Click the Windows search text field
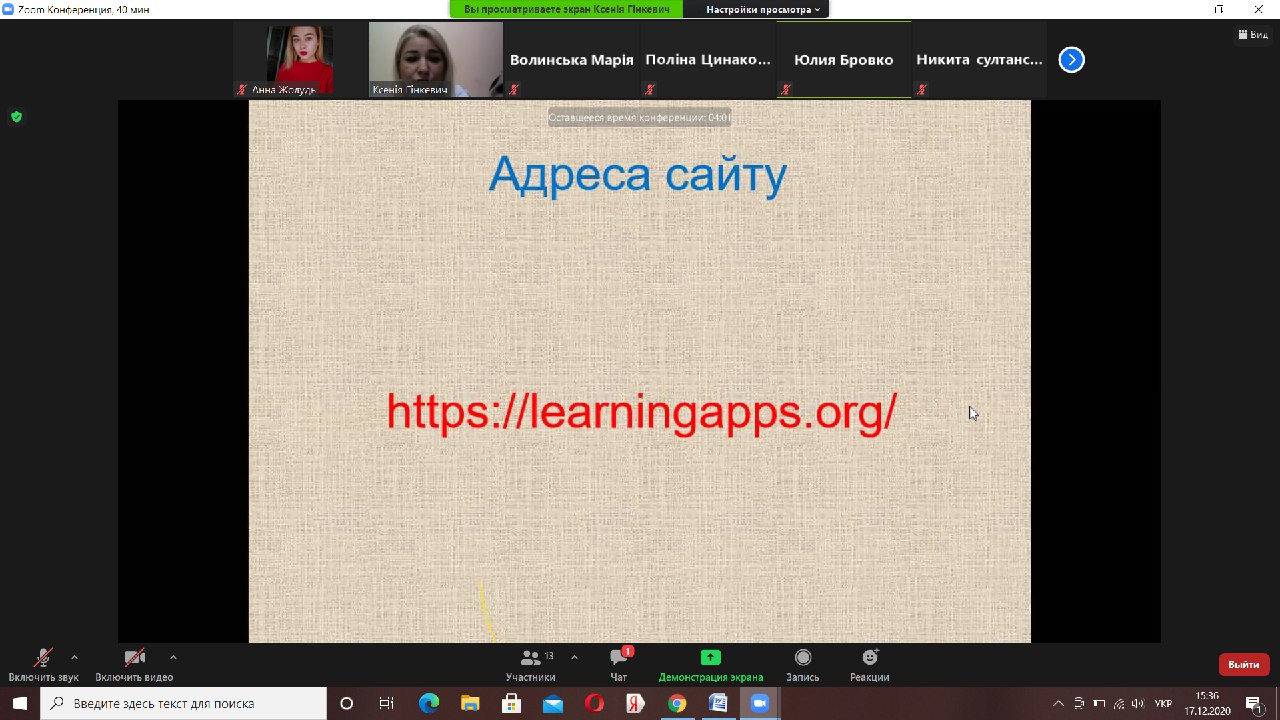 (190, 703)
